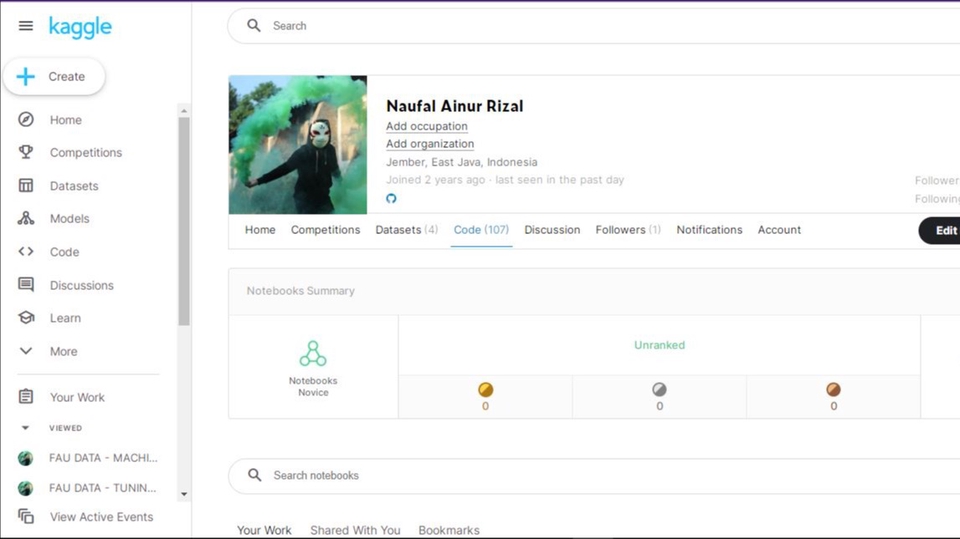This screenshot has height=539, width=960.
Task: Select the Code (107) tab
Action: point(481,230)
